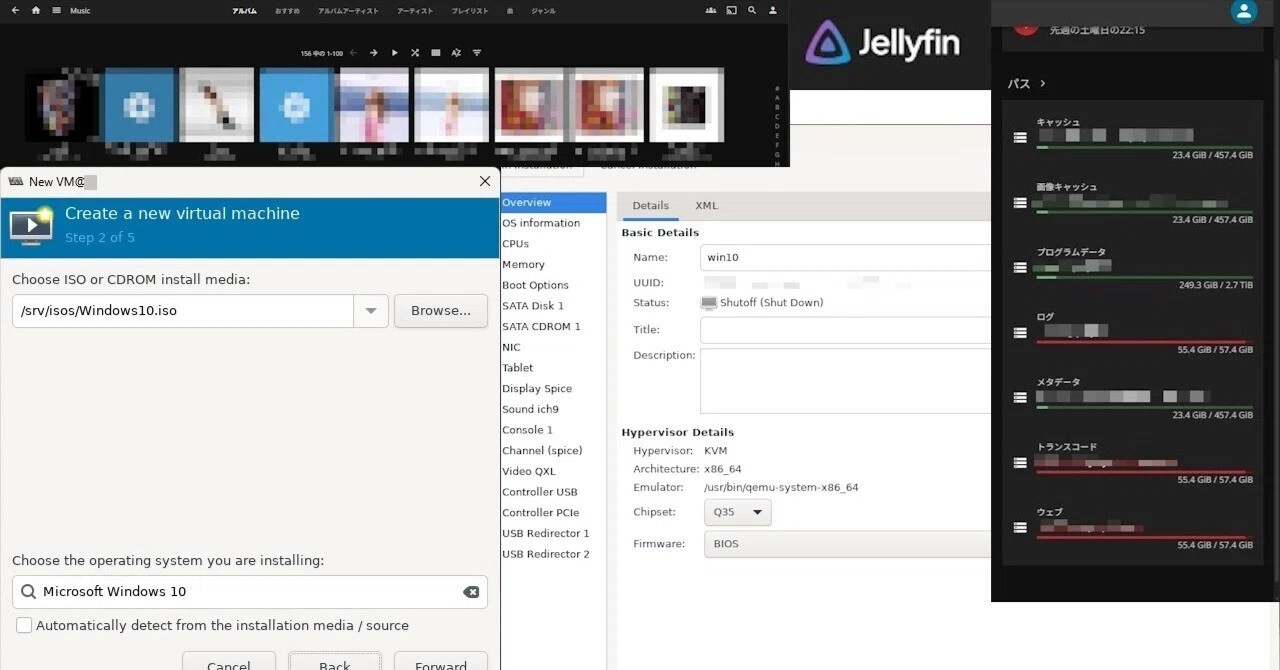Expand the パス section chevron
This screenshot has width=1280, height=670.
tap(1042, 84)
